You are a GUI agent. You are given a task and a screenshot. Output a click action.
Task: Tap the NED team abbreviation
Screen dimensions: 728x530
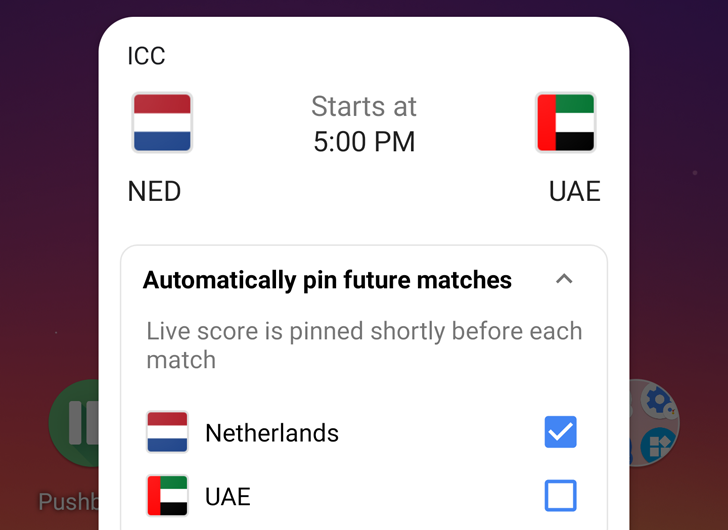[154, 191]
